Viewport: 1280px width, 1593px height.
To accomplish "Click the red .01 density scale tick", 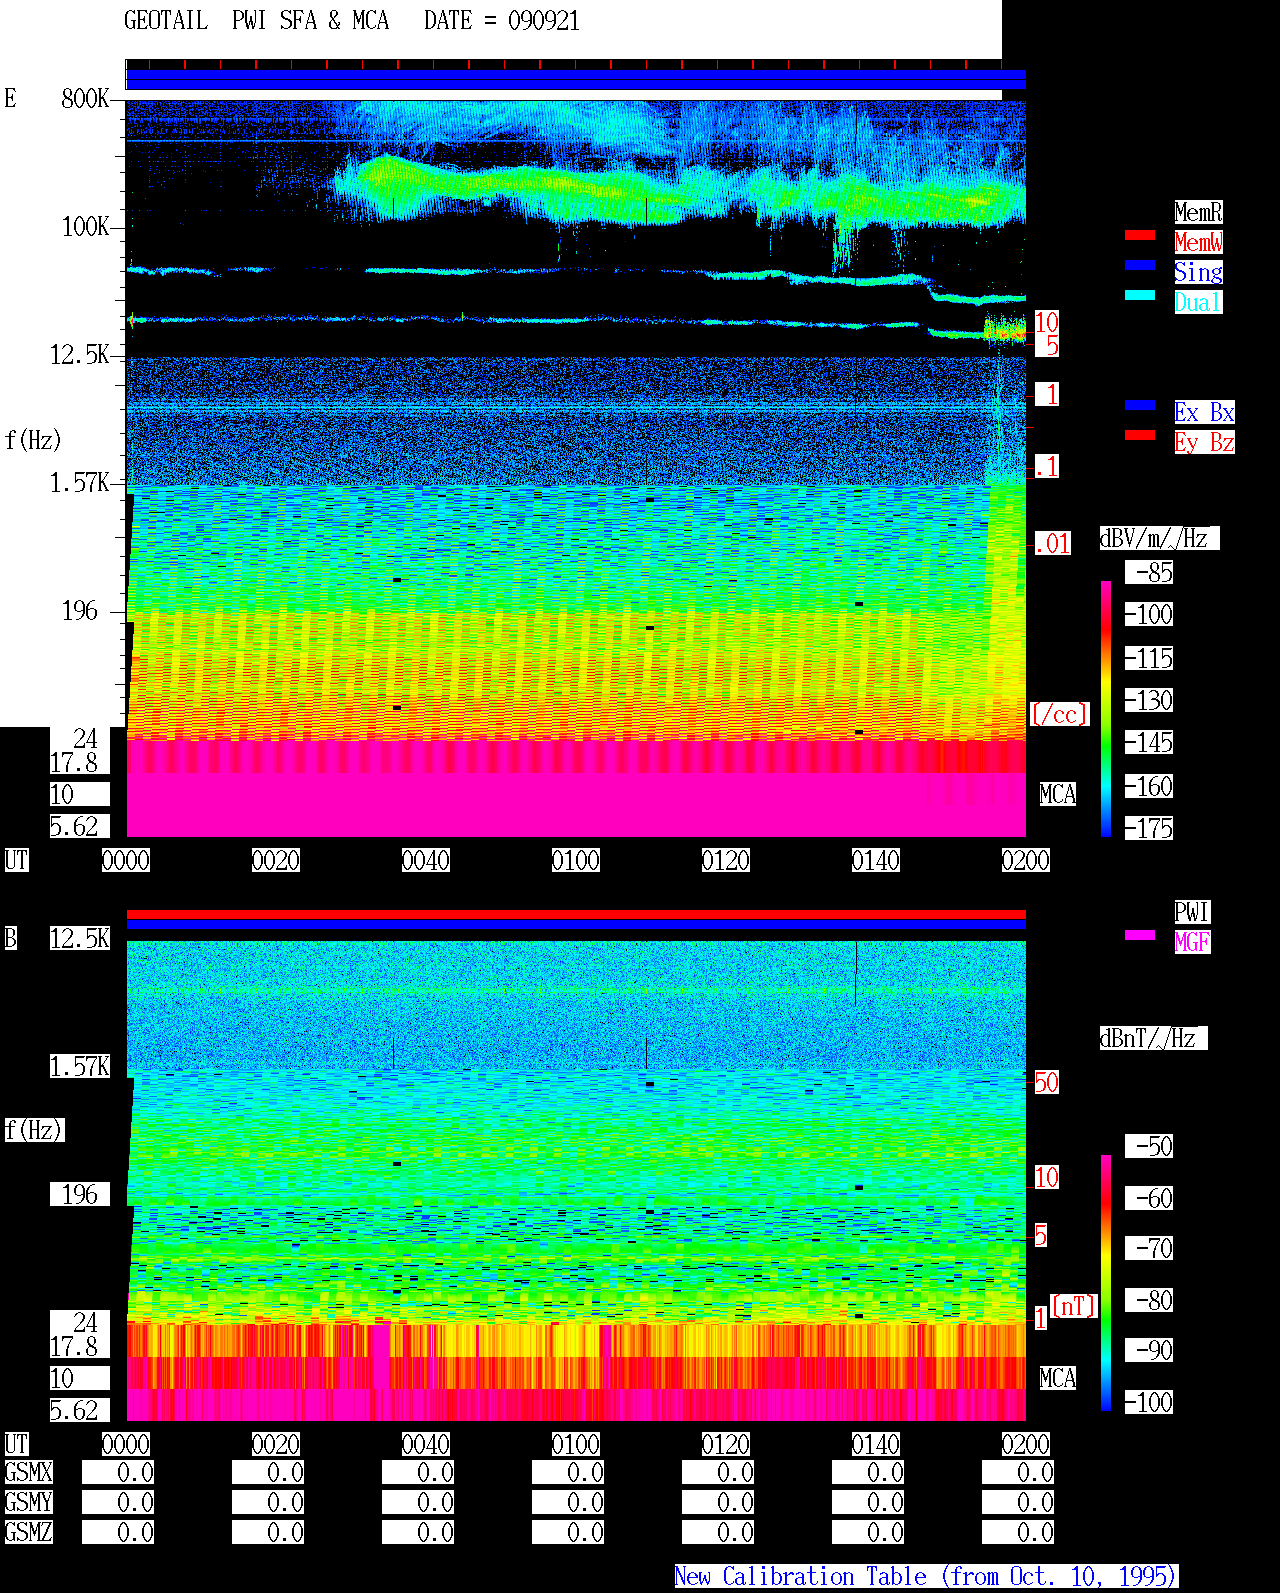I will pyautogui.click(x=1052, y=544).
